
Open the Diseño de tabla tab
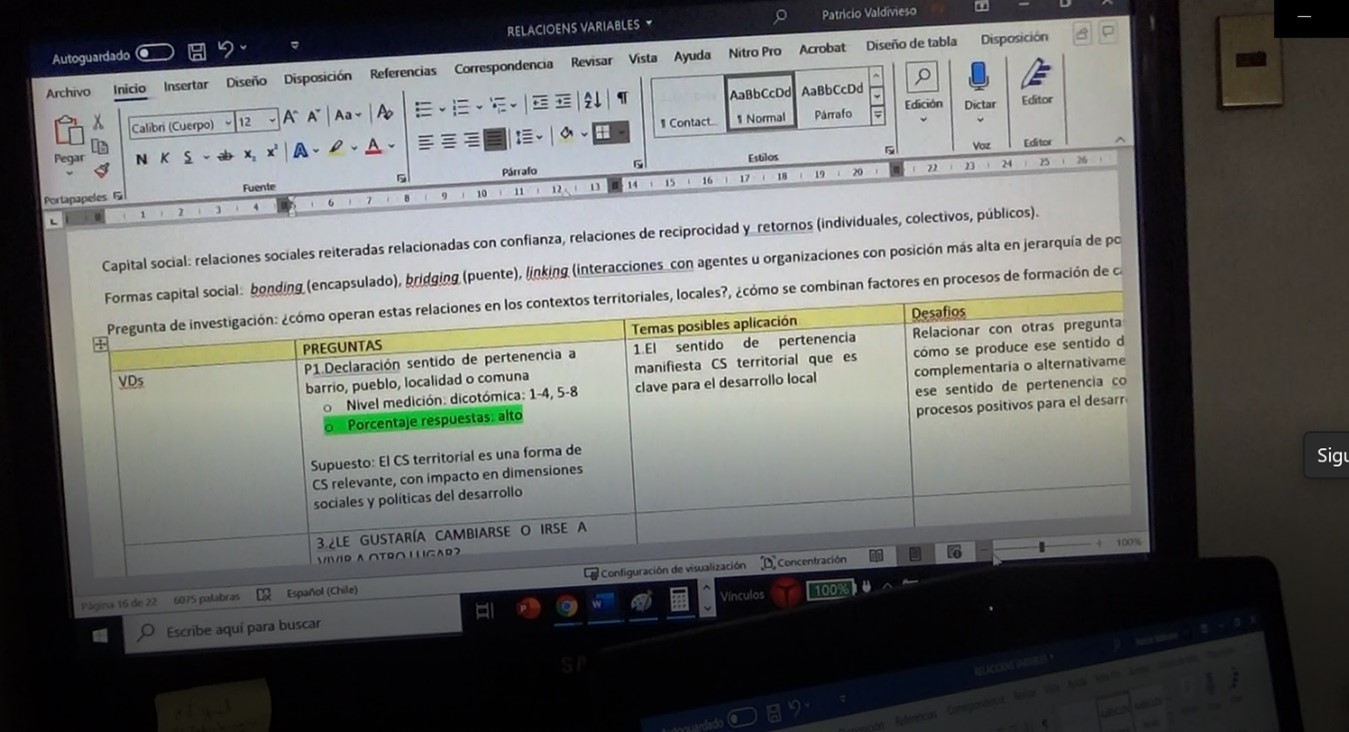pos(911,43)
